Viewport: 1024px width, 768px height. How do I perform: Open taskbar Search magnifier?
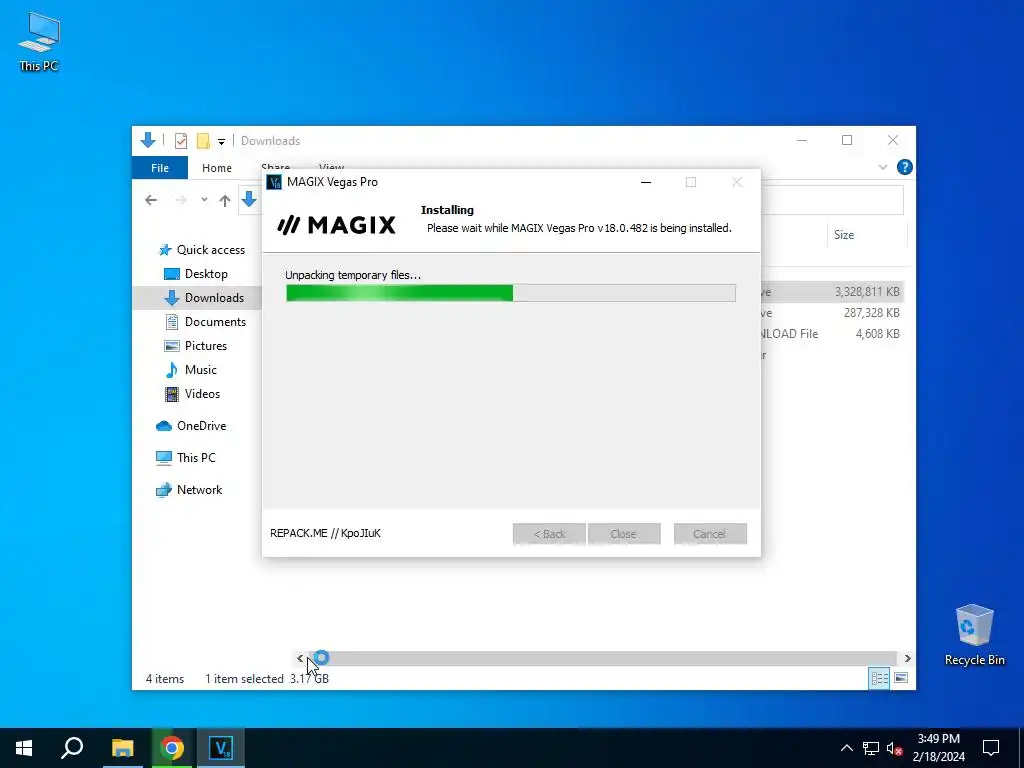tap(72, 748)
